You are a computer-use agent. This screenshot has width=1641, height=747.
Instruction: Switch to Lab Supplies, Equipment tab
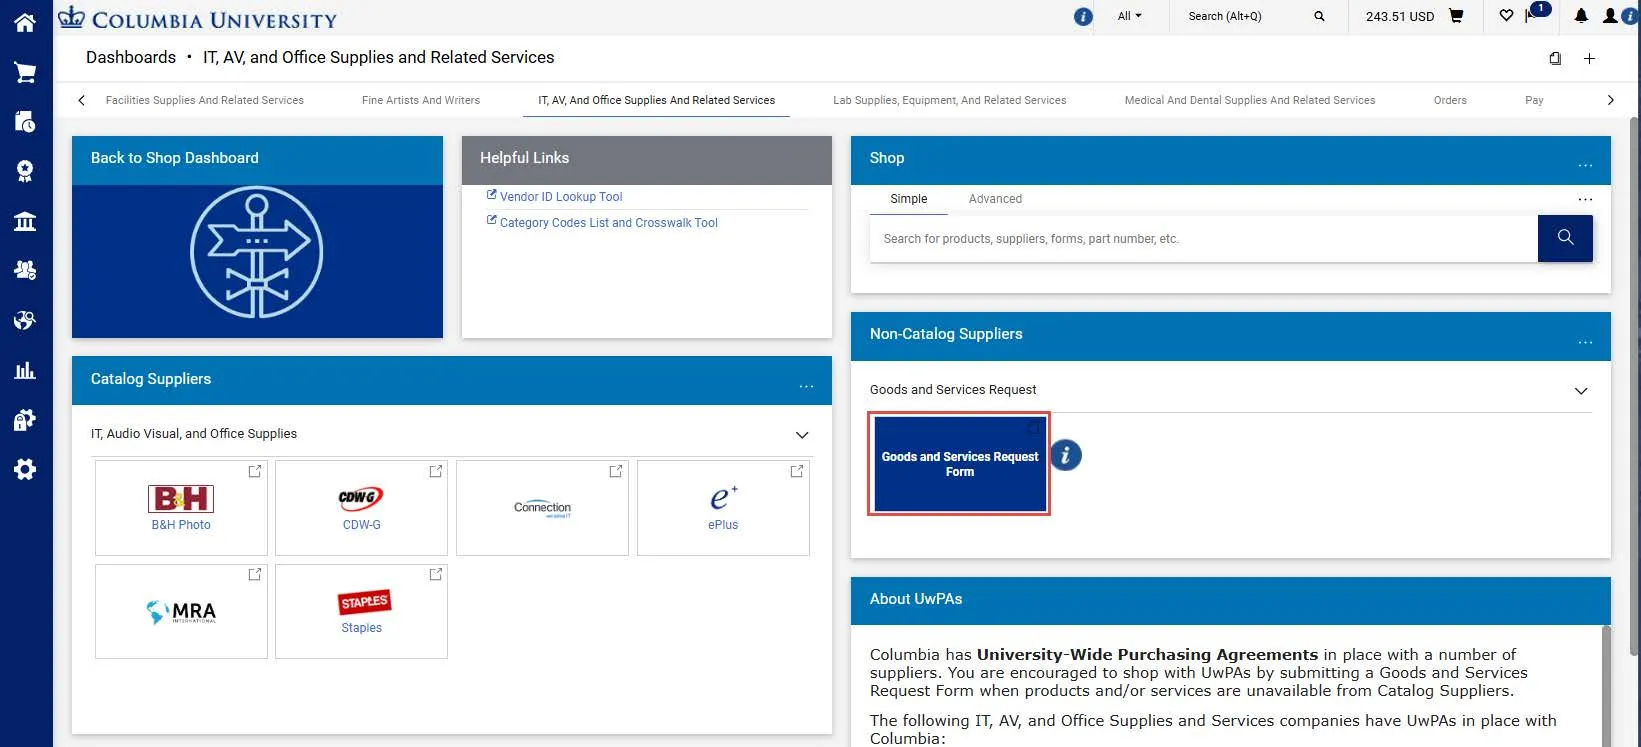pyautogui.click(x=950, y=100)
